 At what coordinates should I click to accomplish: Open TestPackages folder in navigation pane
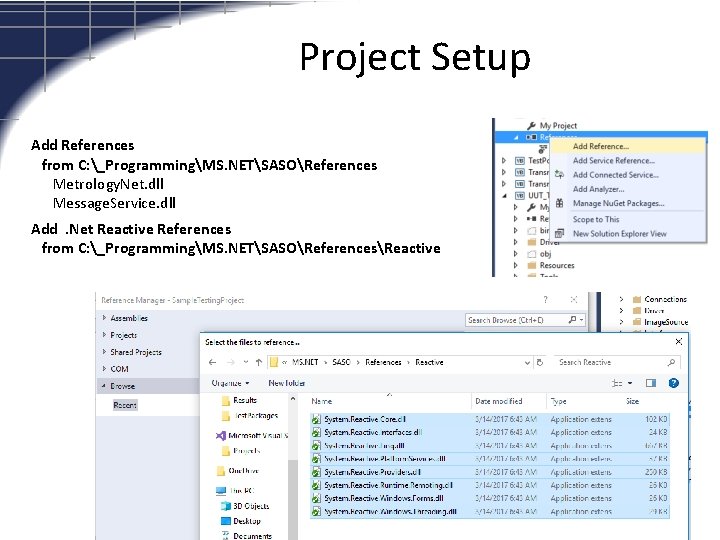pyautogui.click(x=250, y=416)
